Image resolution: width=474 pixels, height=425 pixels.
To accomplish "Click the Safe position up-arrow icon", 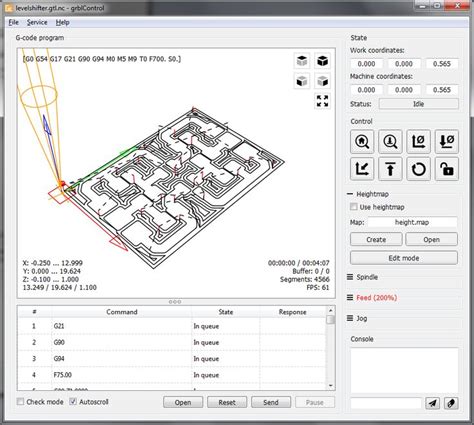I will pos(390,169).
